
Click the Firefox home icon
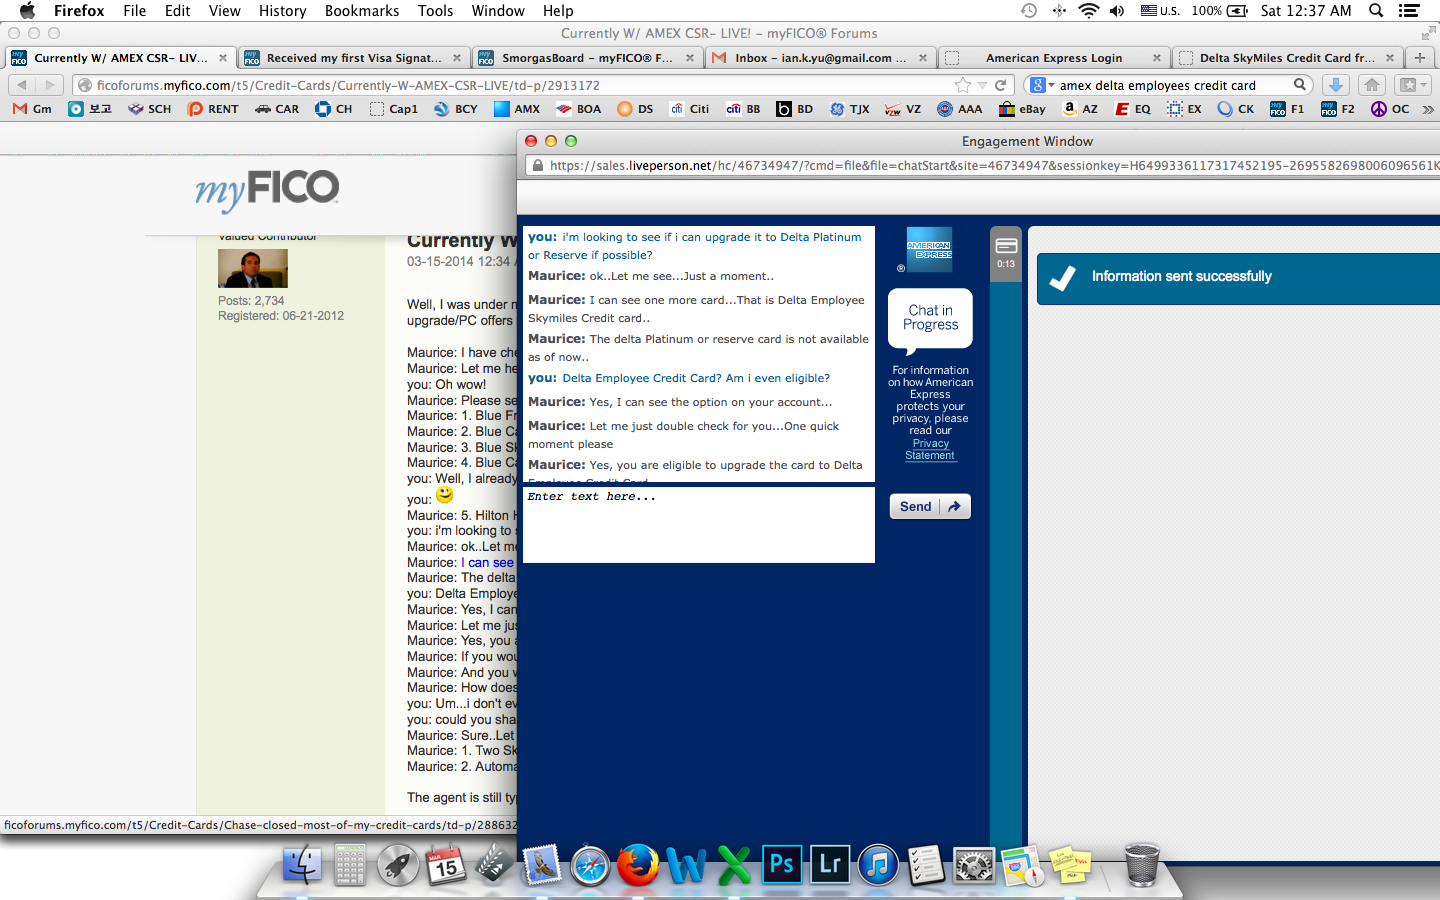point(1372,85)
